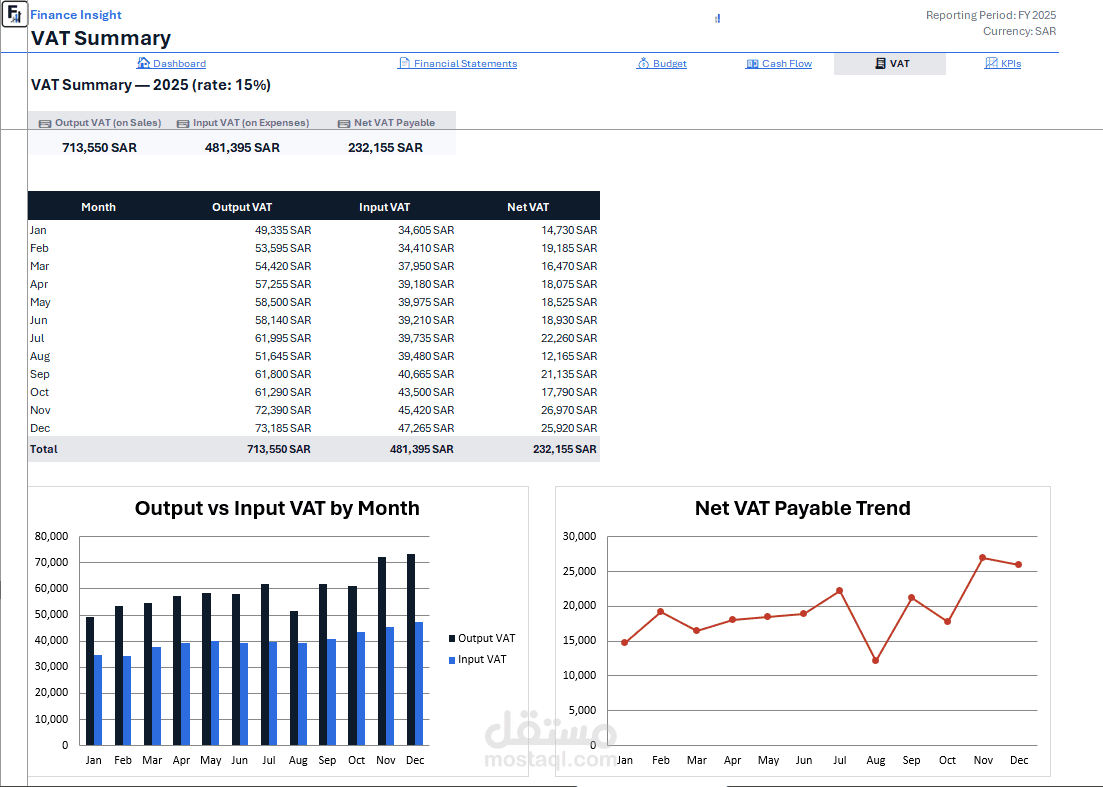Click the December Output VAT bar
This screenshot has width=1103, height=787.
pos(411,649)
